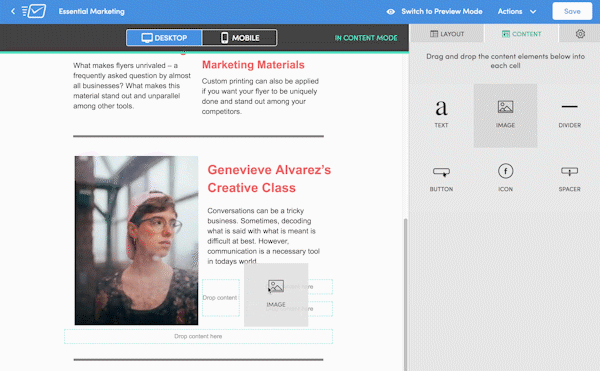Viewport: 600px width, 371px height.
Task: Select the Divider content element
Action: [x=569, y=115]
